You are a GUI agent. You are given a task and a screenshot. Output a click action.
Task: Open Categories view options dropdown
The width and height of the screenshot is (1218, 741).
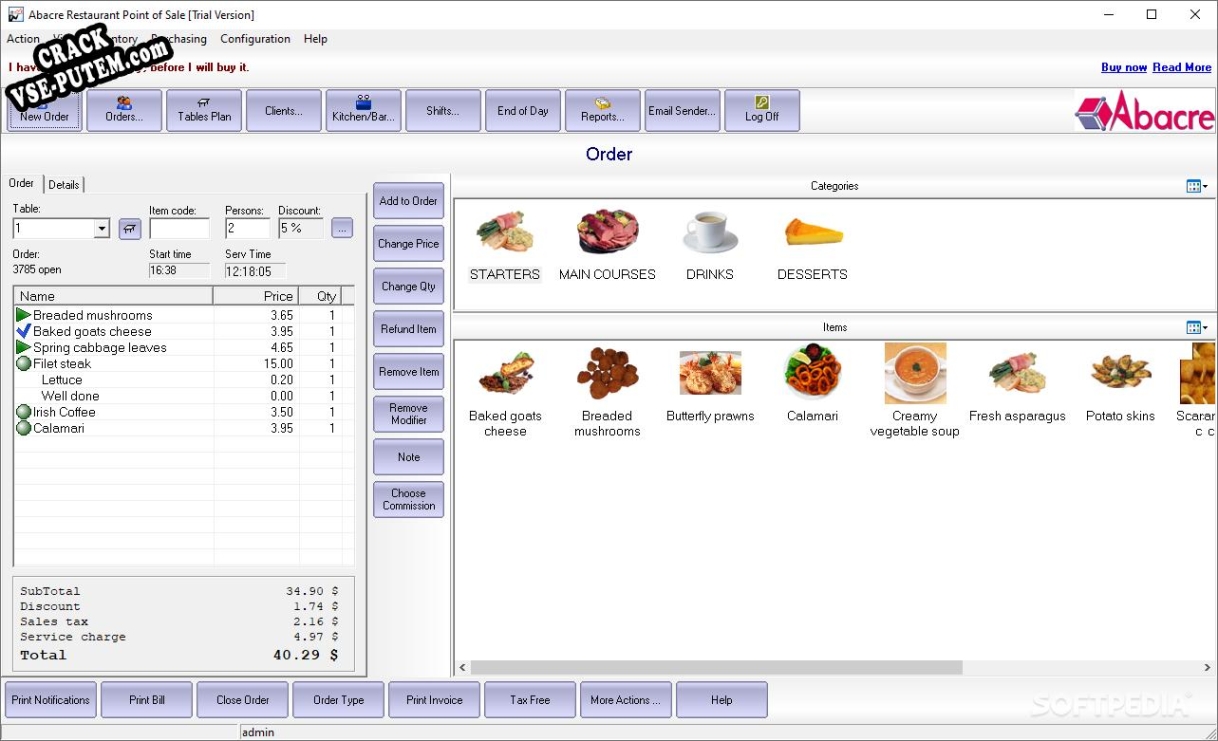(1196, 186)
